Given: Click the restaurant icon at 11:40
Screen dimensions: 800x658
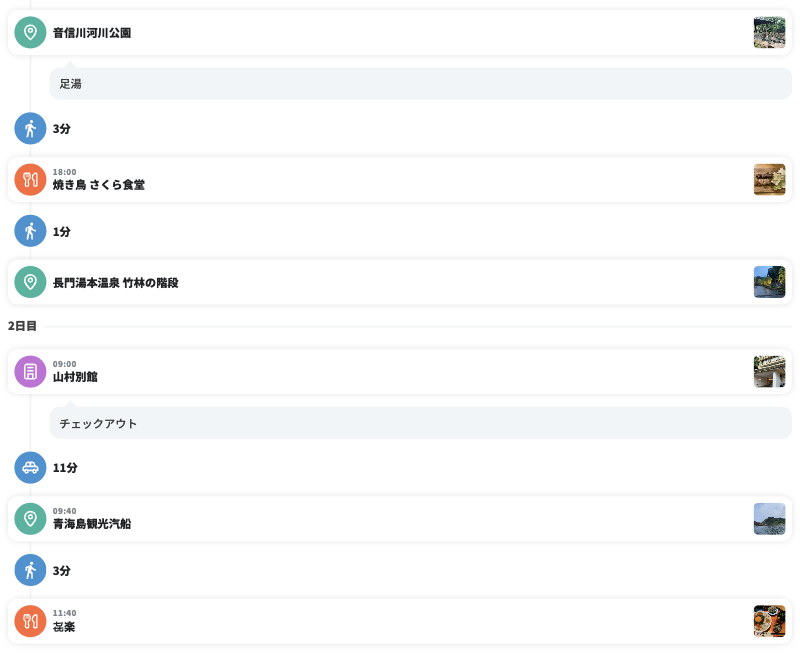Looking at the screenshot, I should 30,621.
